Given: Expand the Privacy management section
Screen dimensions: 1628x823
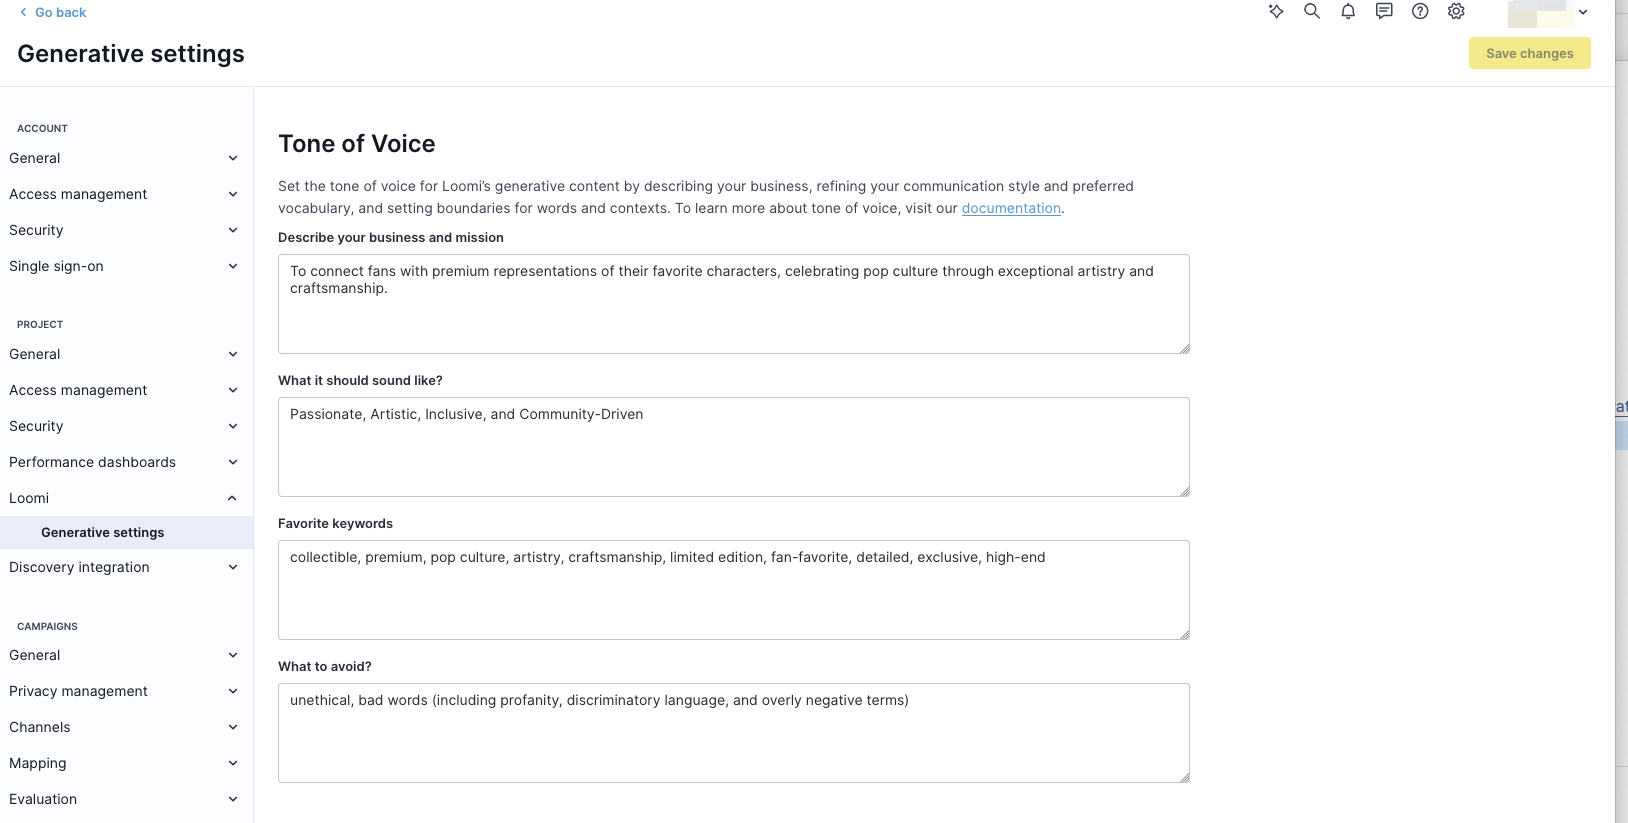Looking at the screenshot, I should pyautogui.click(x=233, y=691).
